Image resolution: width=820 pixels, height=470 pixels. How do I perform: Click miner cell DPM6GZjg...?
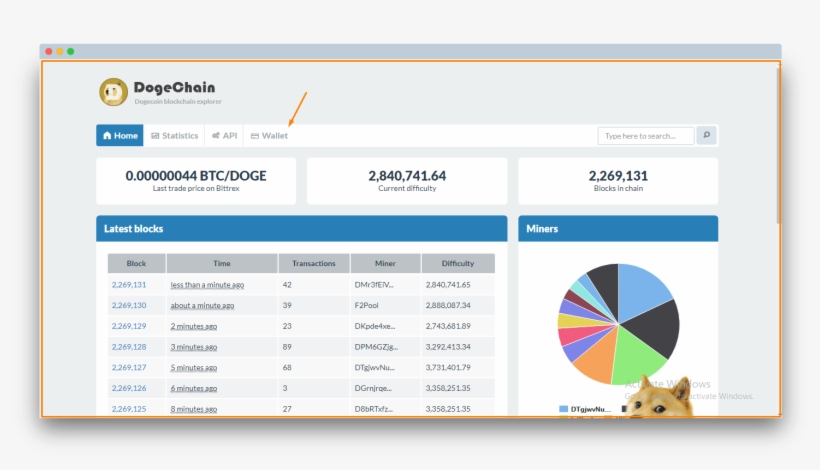(376, 347)
